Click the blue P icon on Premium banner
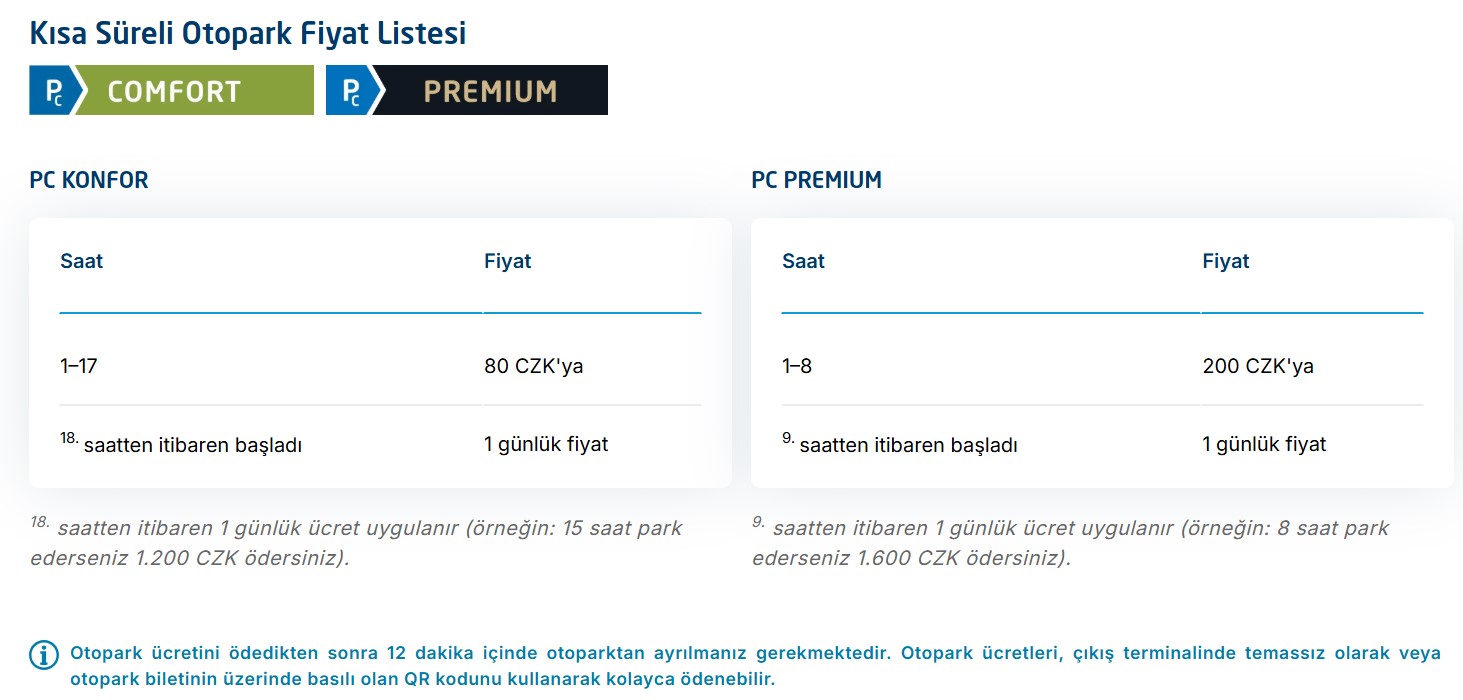Viewport: 1463px width, 700px height. coord(350,91)
